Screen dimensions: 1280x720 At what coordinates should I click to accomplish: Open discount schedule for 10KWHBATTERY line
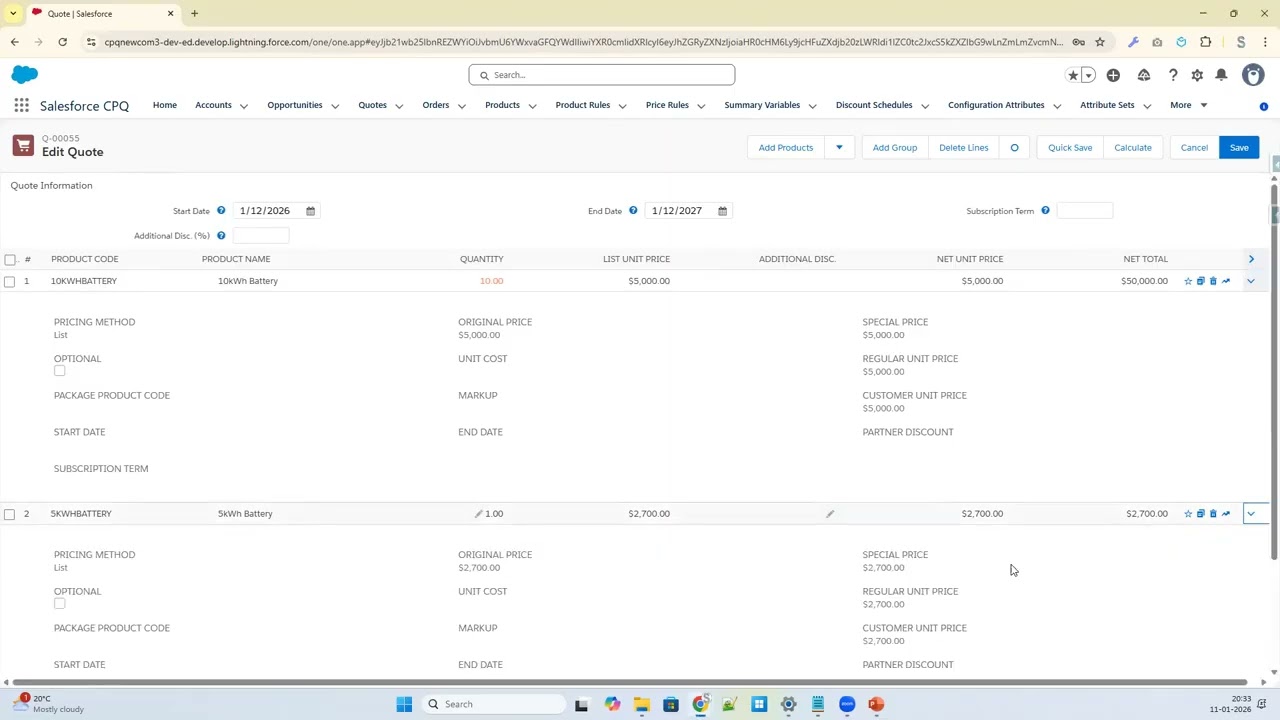pos(1226,281)
